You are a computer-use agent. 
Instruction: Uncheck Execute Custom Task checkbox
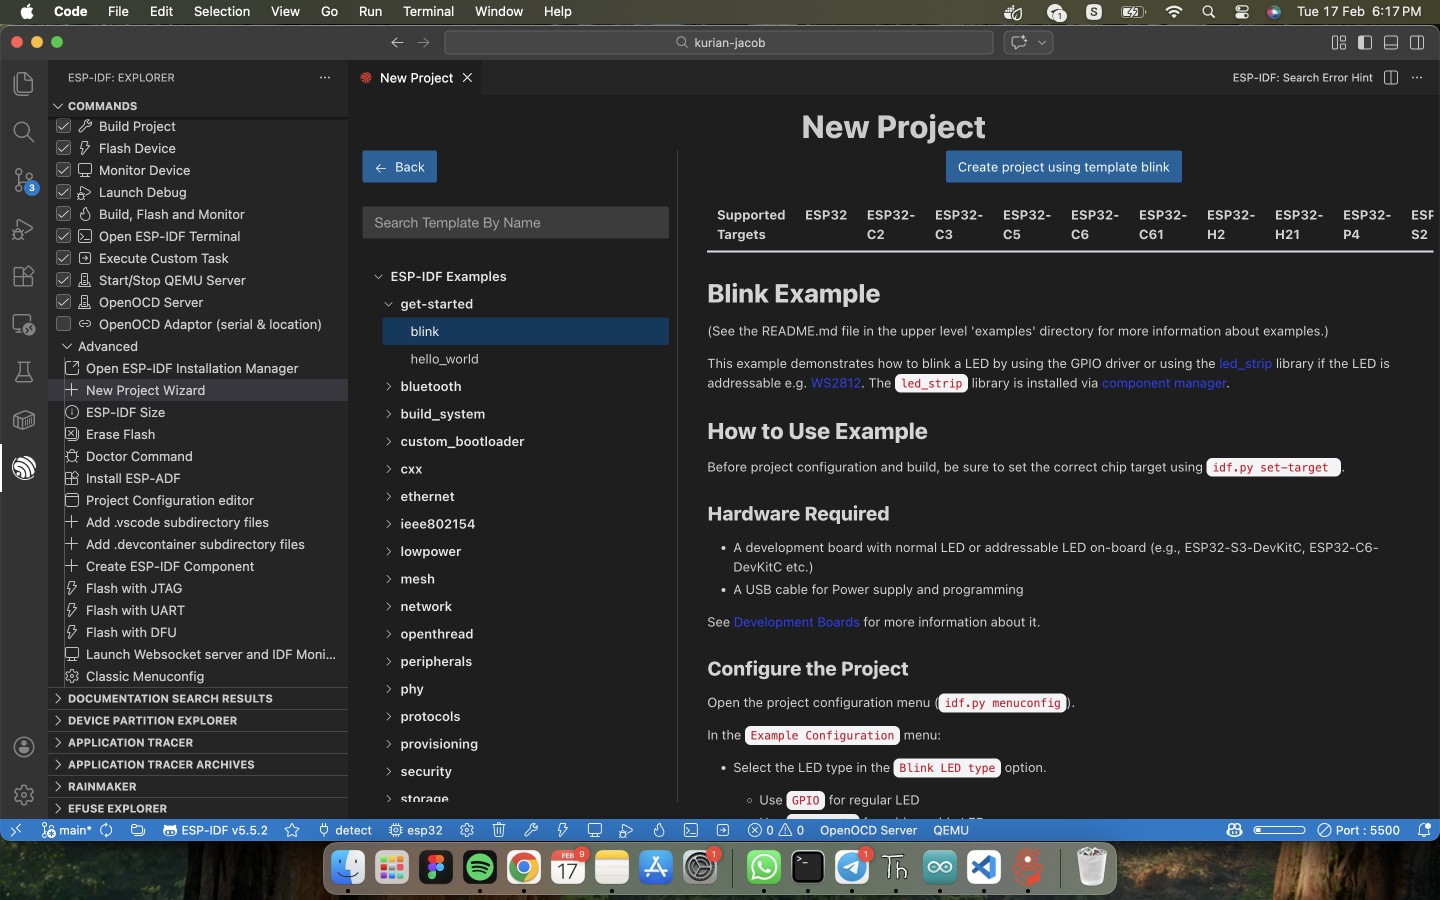pos(63,258)
